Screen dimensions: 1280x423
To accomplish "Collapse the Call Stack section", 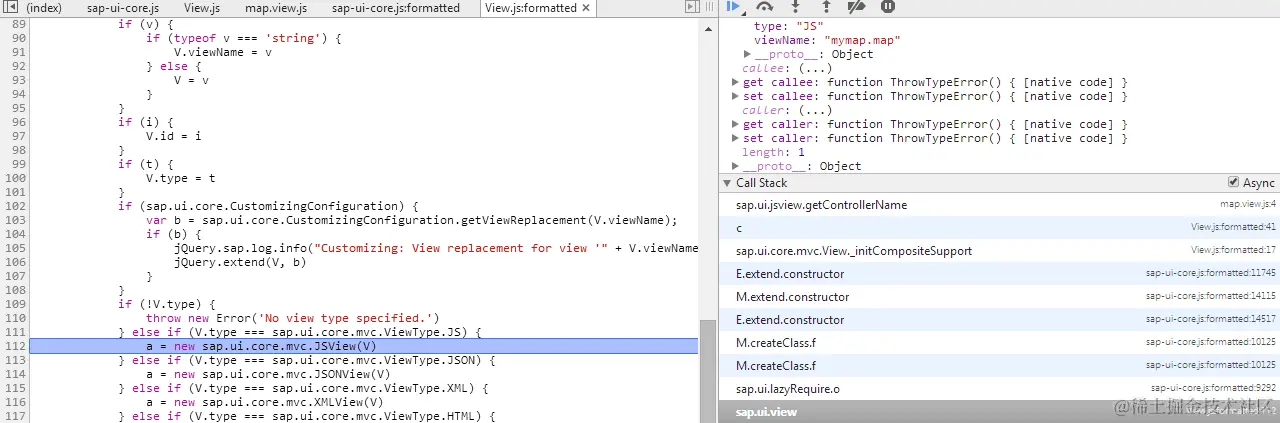I will (x=727, y=183).
